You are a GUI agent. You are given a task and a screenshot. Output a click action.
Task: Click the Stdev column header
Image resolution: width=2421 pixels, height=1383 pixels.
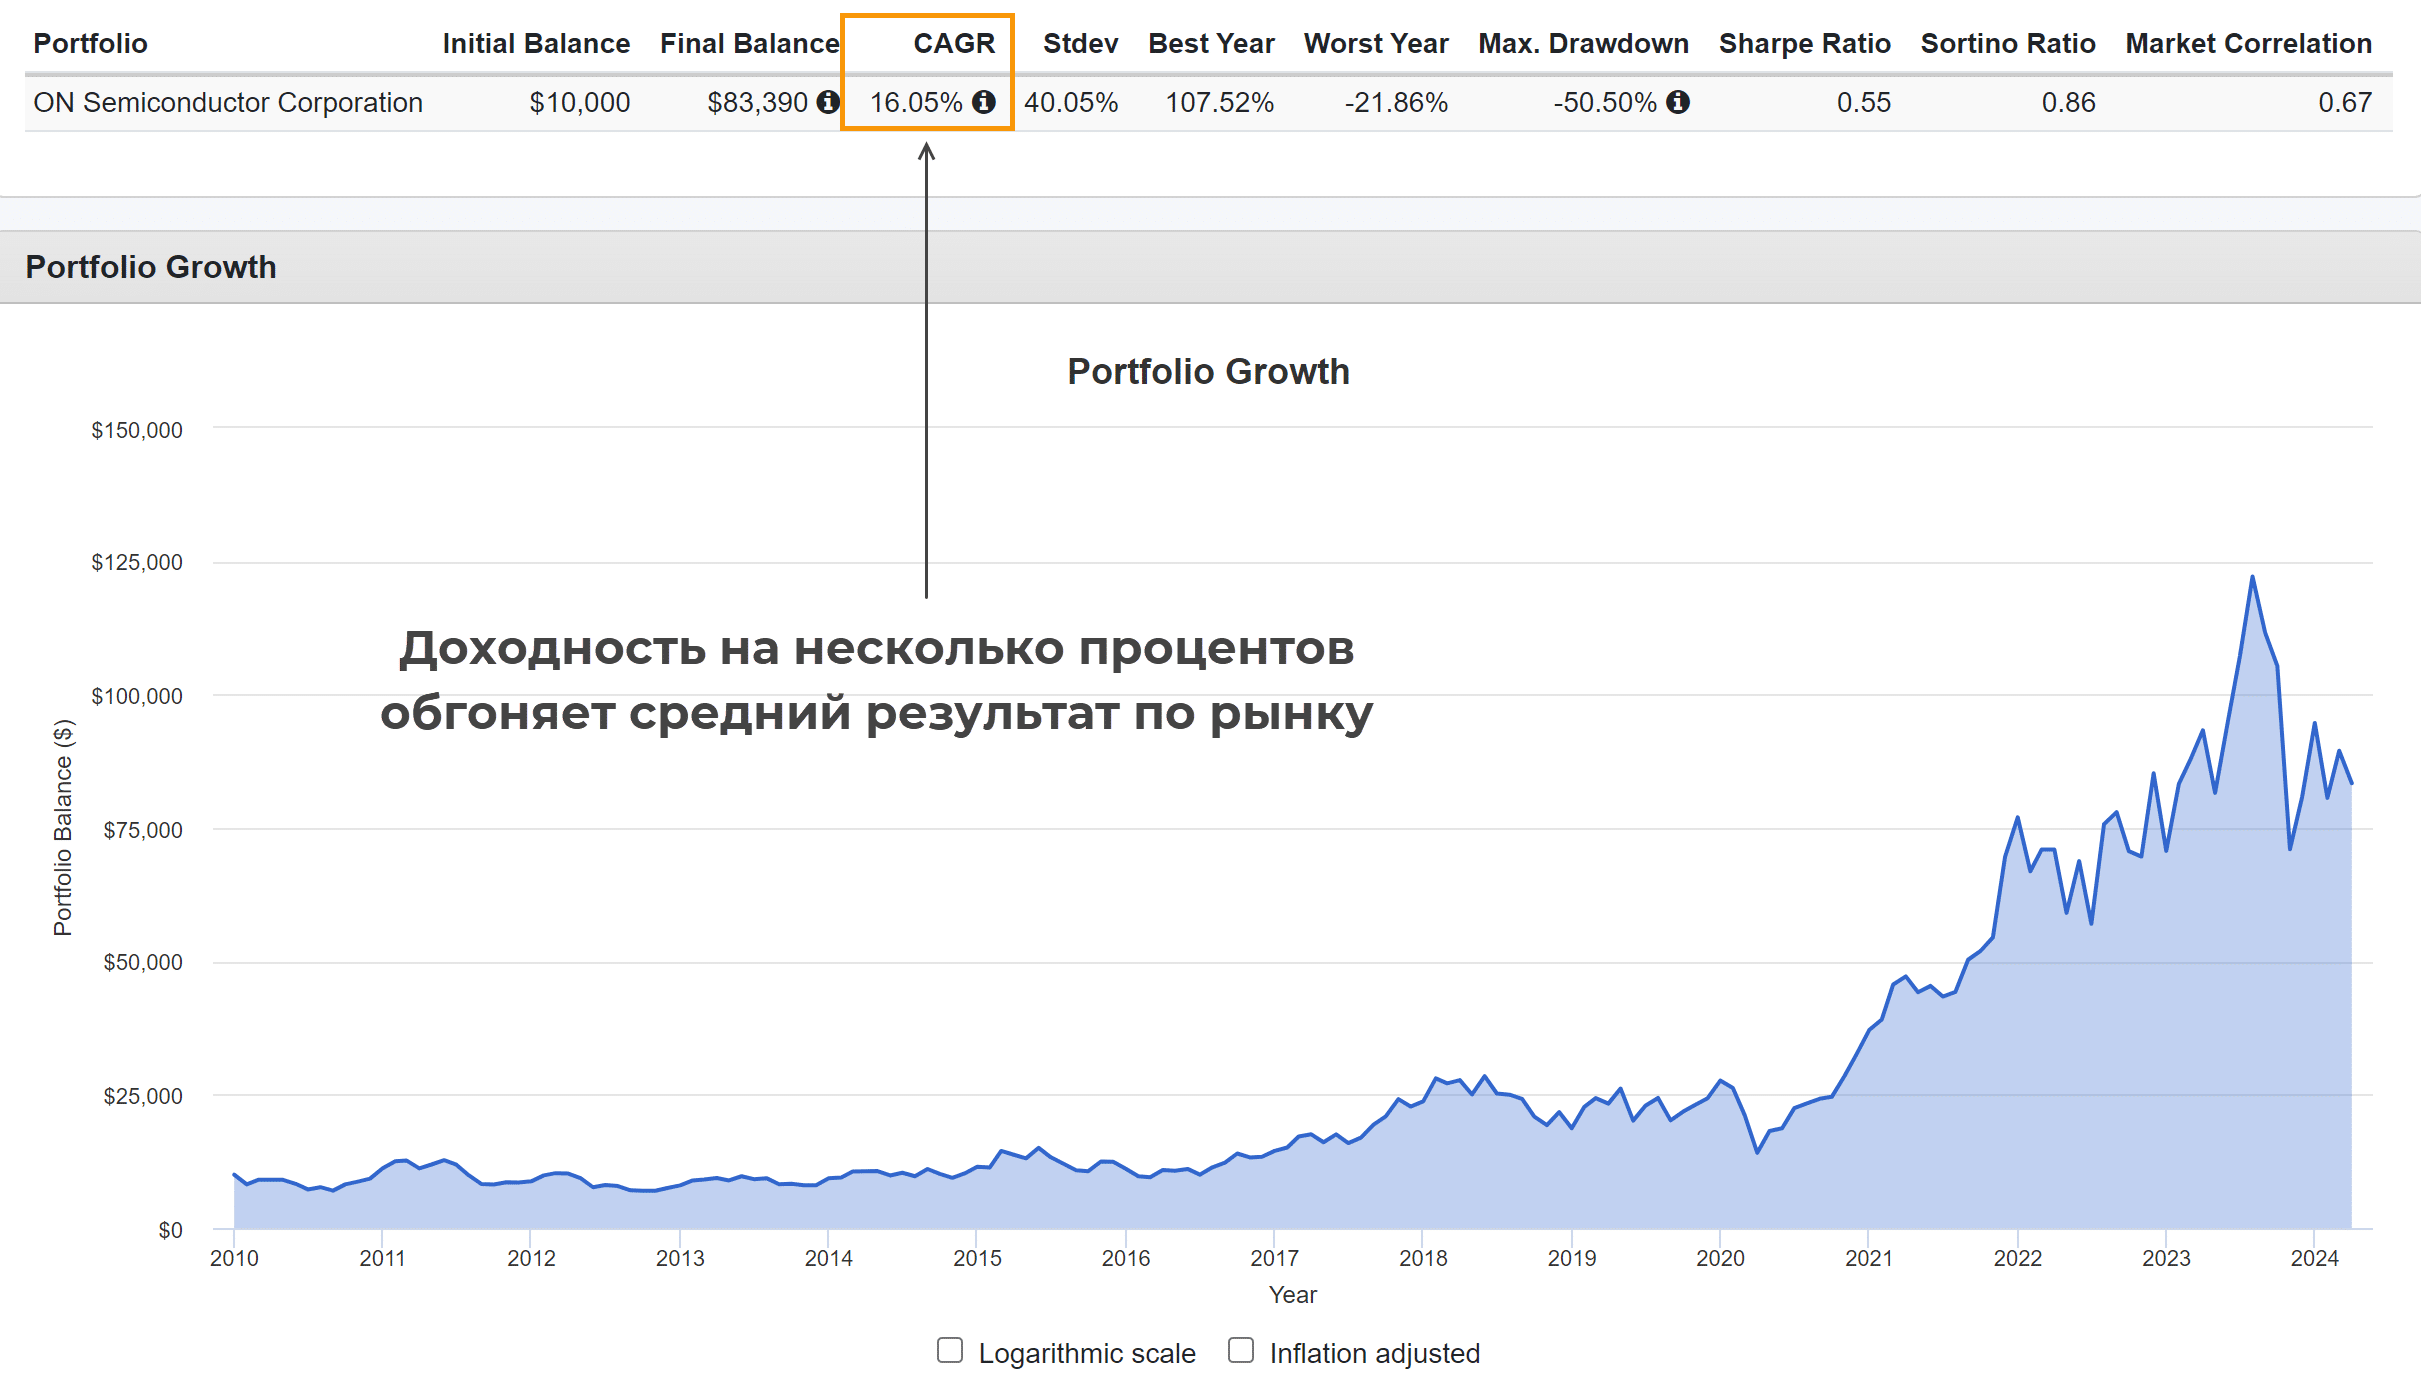(x=1080, y=44)
